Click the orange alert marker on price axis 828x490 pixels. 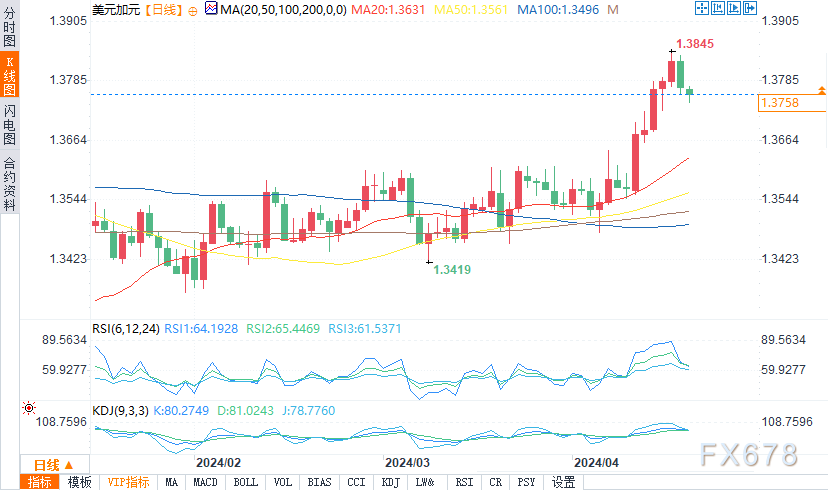[x=822, y=91]
